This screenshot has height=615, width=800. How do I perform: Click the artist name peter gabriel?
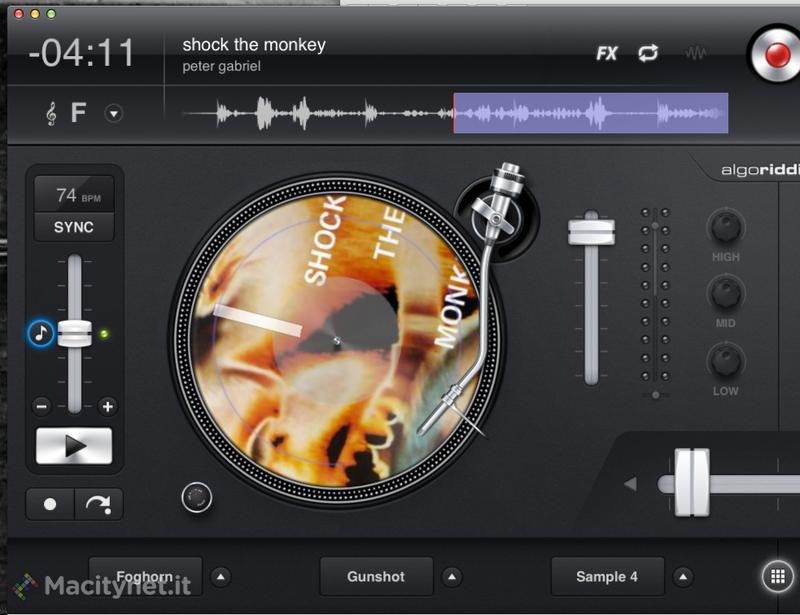[x=221, y=66]
